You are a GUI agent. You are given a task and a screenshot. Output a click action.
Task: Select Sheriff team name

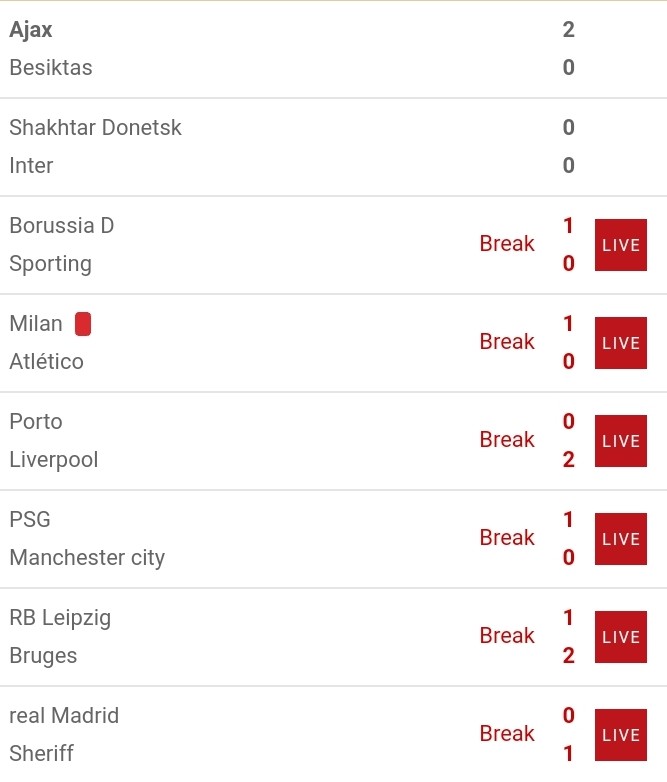click(x=41, y=753)
